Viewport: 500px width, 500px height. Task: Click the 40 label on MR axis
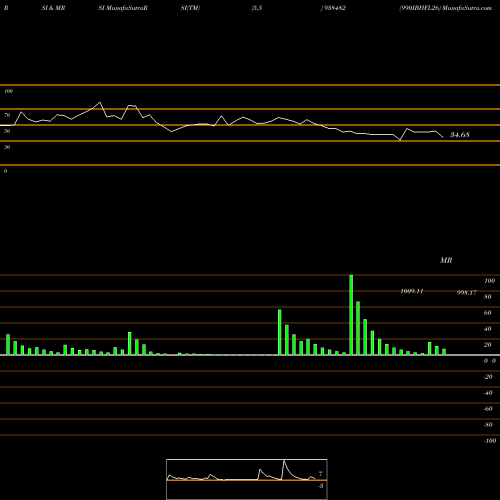[x=488, y=329]
